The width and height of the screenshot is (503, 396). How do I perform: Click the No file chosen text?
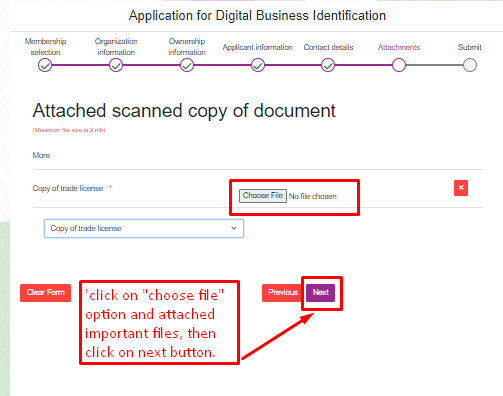313,196
